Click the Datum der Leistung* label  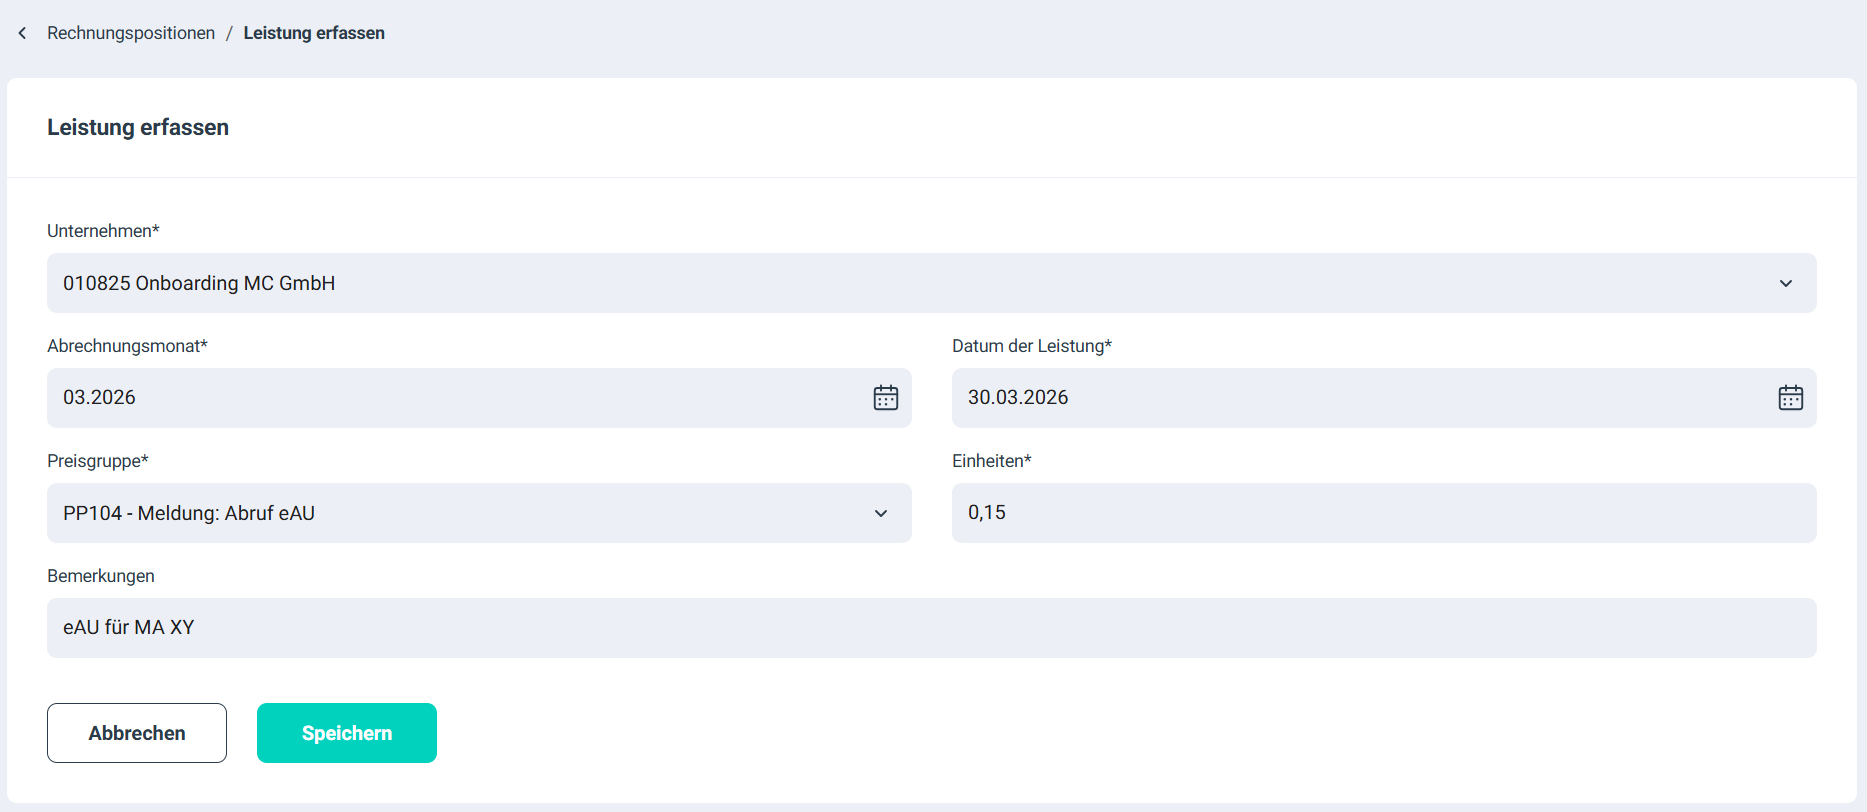pyautogui.click(x=1031, y=346)
